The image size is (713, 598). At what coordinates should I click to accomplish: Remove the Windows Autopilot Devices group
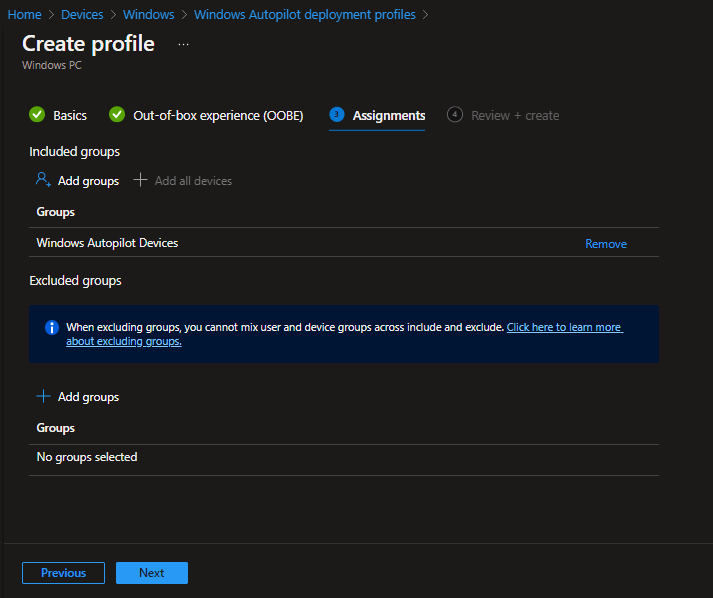606,244
